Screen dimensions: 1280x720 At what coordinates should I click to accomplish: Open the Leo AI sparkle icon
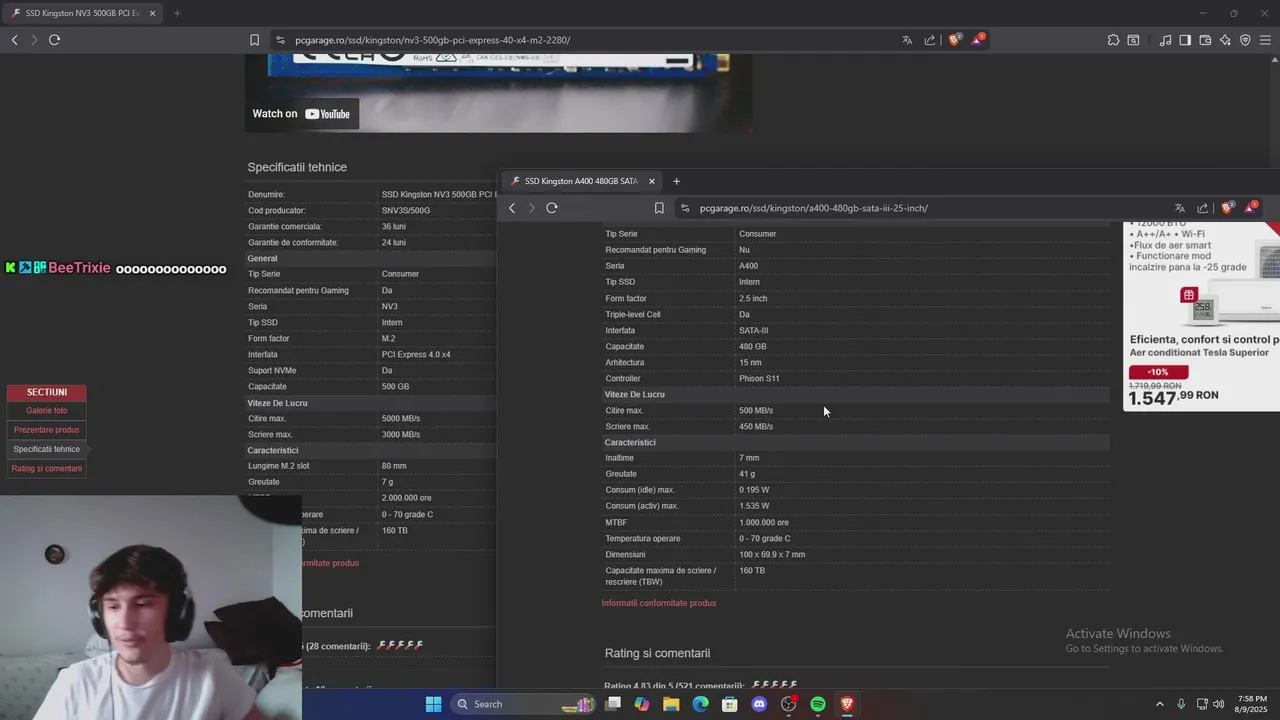[x=1225, y=40]
